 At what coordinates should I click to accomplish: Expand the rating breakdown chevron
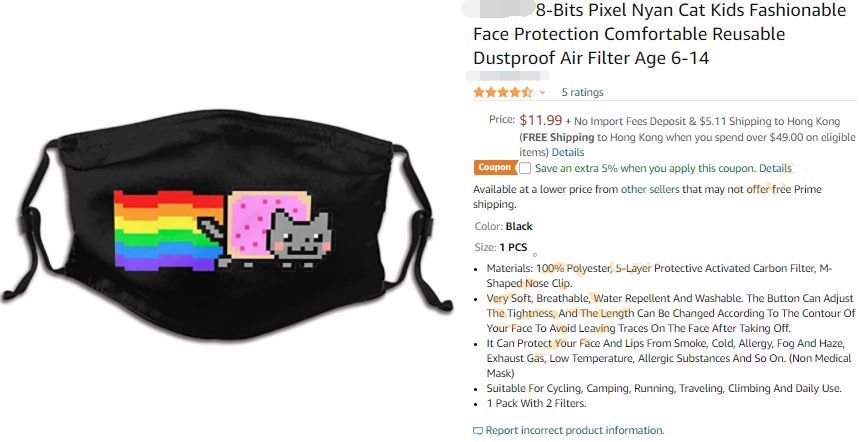[x=542, y=92]
